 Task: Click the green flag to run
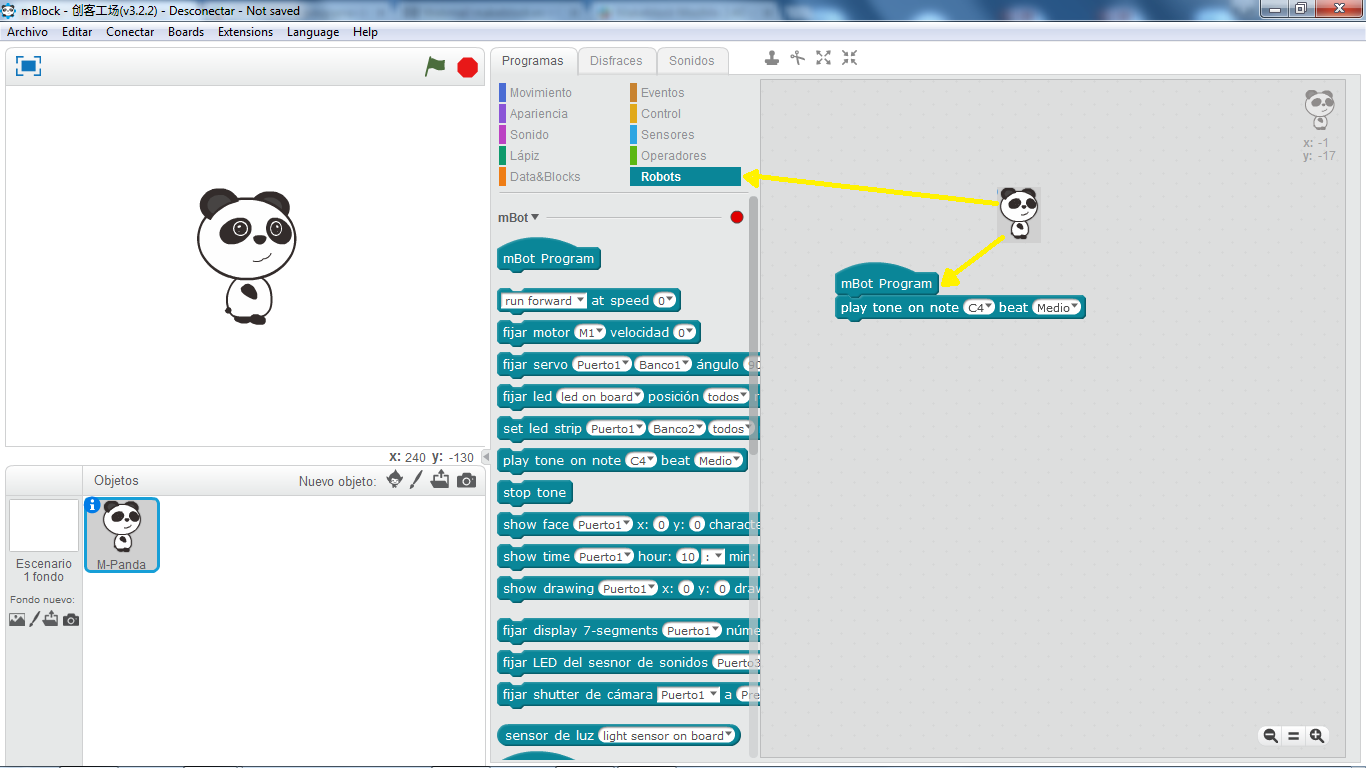click(435, 67)
